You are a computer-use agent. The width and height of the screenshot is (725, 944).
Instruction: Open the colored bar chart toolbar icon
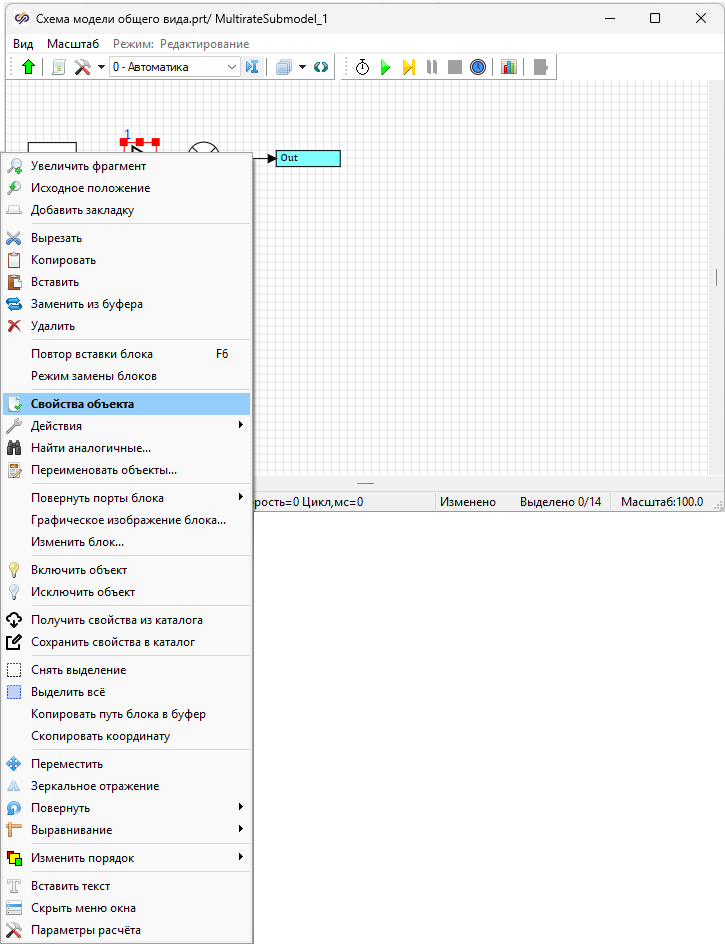pyautogui.click(x=509, y=67)
